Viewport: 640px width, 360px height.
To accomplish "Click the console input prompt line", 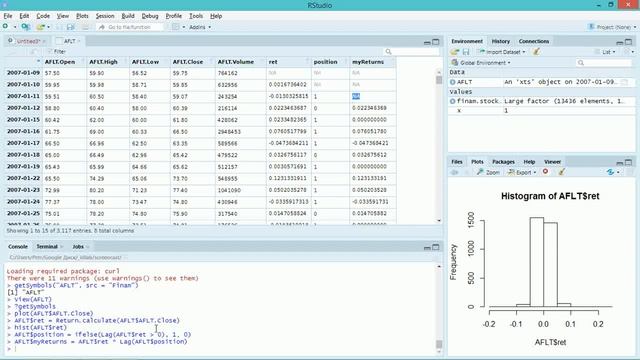I will [x=220, y=349].
